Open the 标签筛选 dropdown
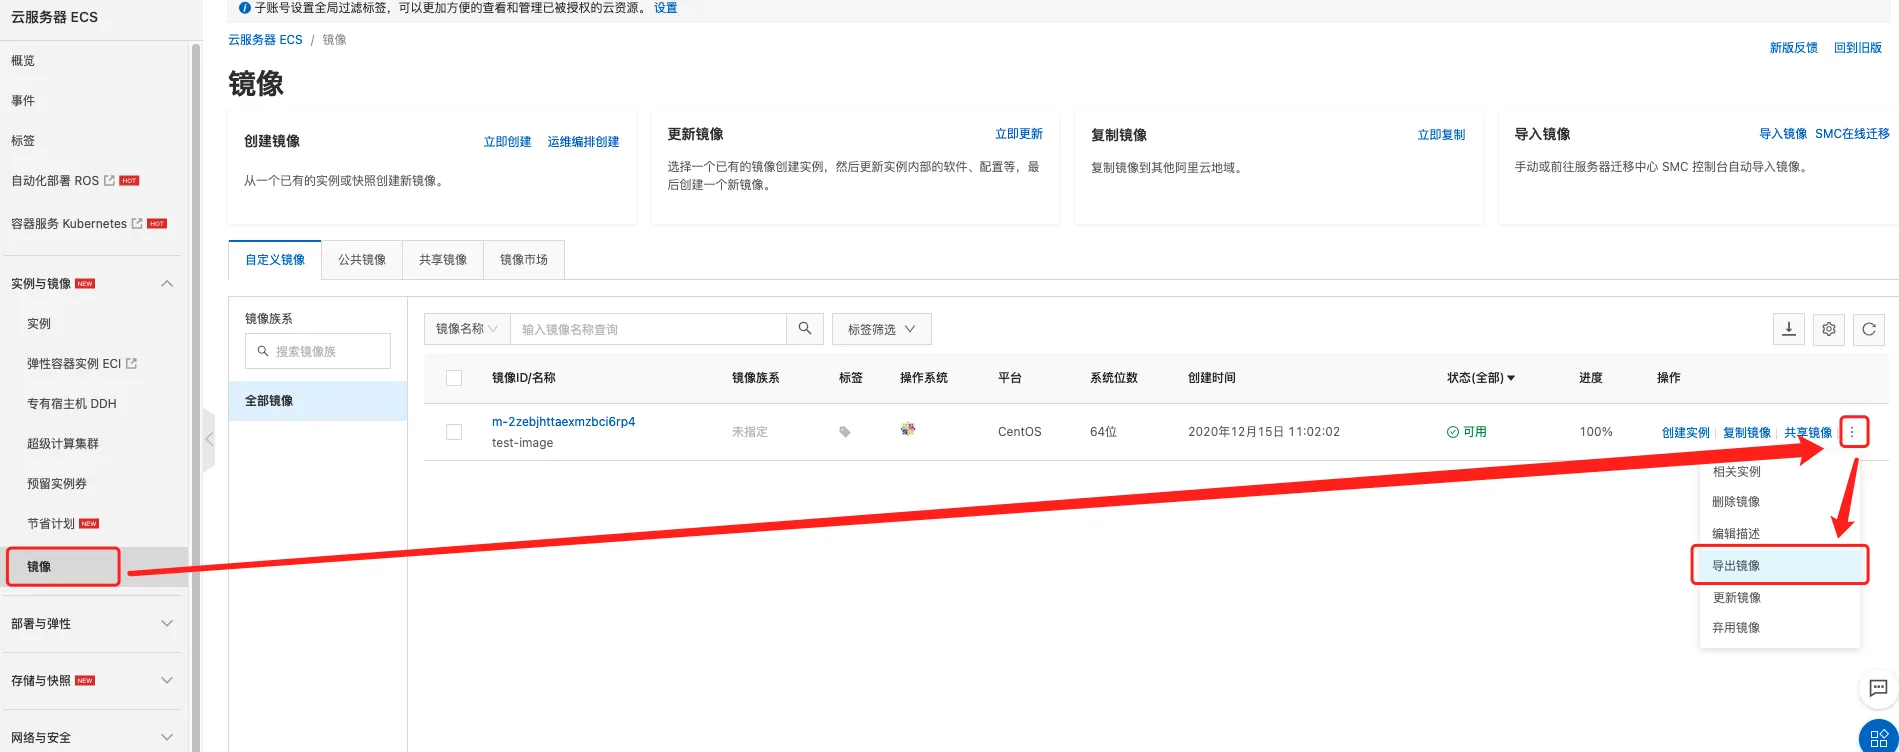 (x=881, y=329)
